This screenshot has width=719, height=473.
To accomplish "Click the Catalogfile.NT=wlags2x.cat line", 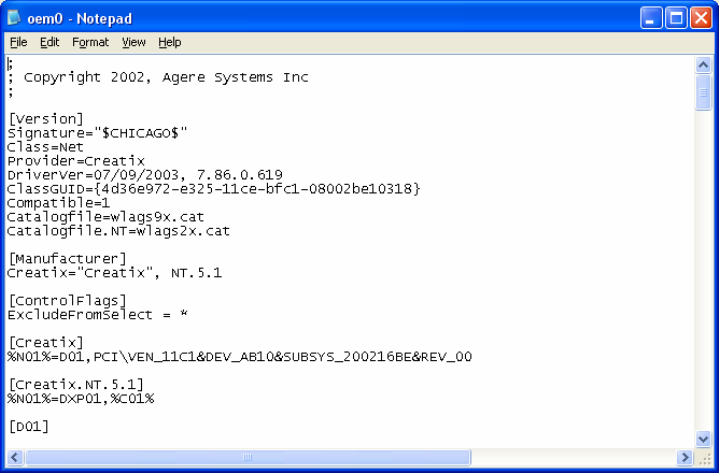I will (x=119, y=231).
